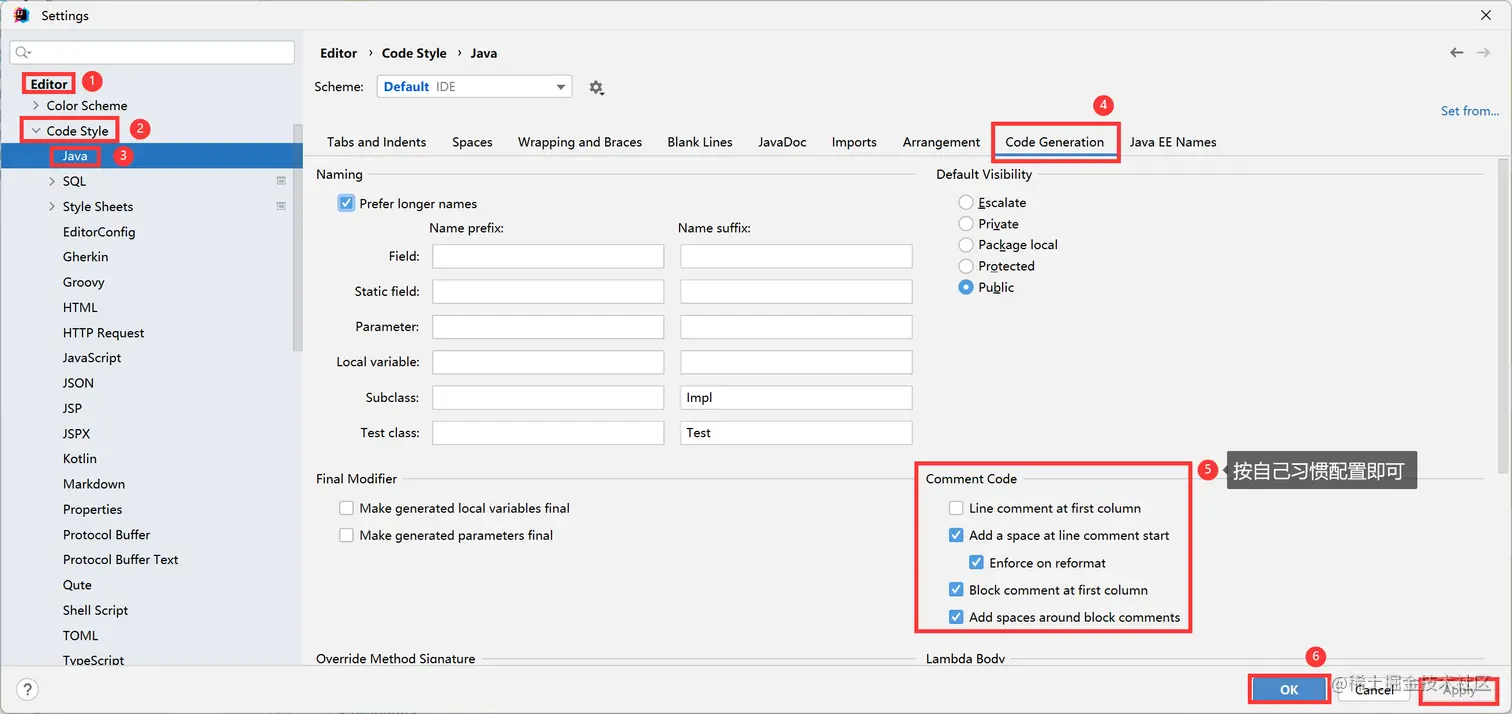Select Kotlin in the settings tree
1512x714 pixels.
pos(80,459)
